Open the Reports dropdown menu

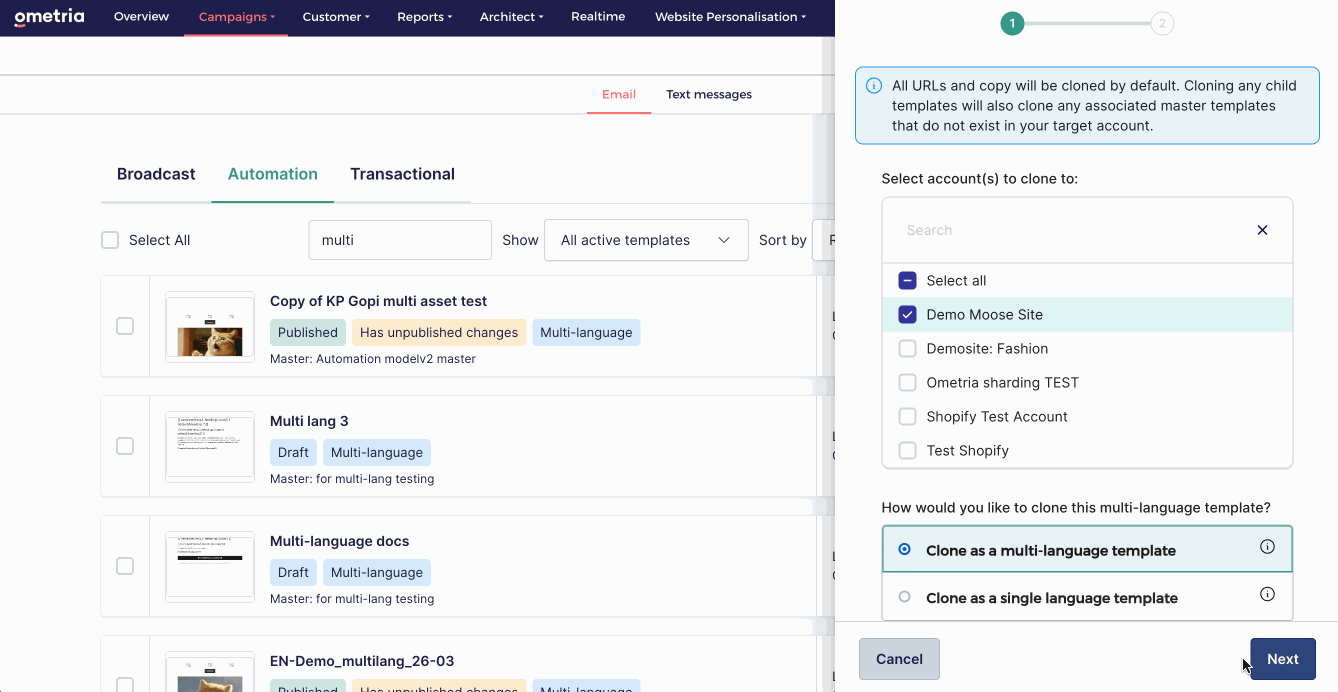[424, 17]
